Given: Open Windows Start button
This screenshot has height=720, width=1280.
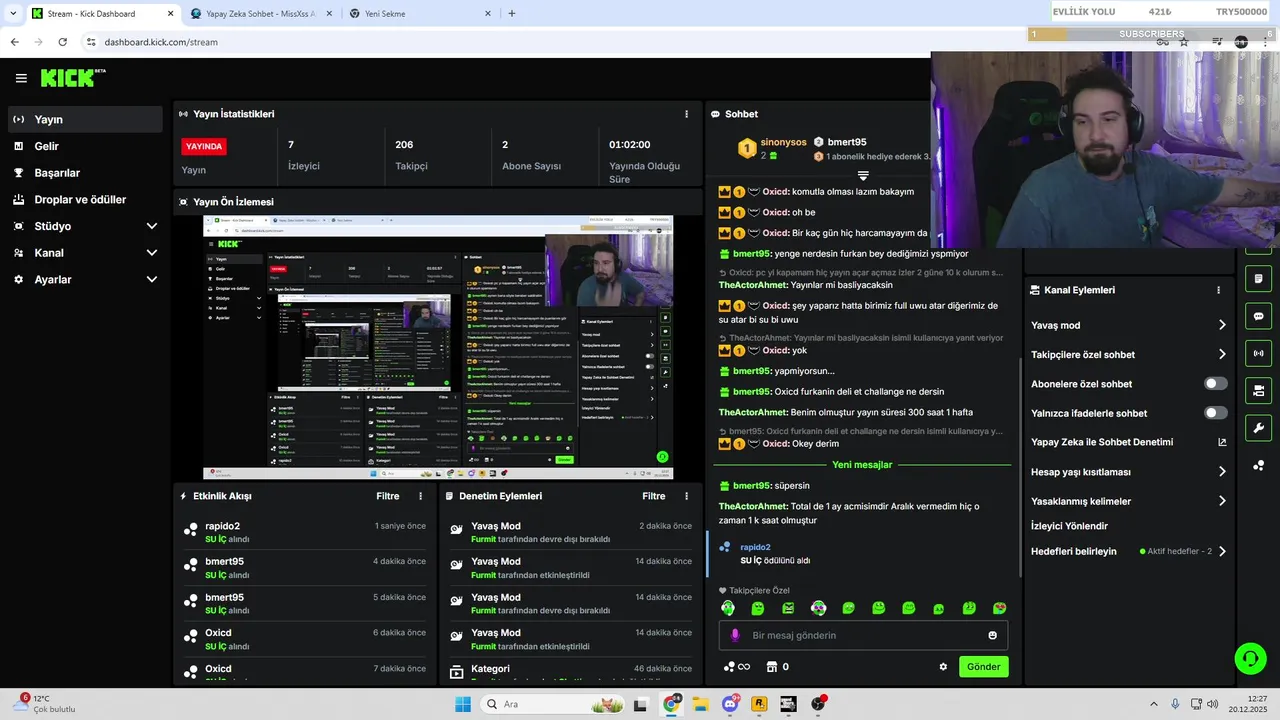Looking at the screenshot, I should [463, 704].
